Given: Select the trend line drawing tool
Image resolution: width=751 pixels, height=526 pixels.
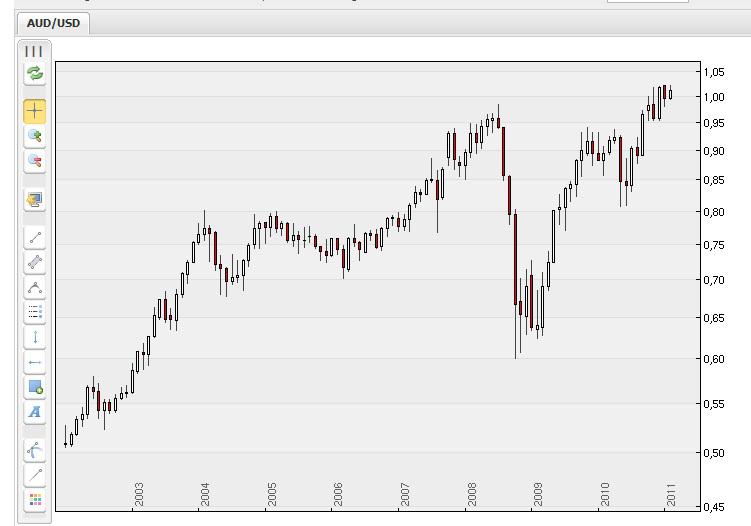Looking at the screenshot, I should click(x=34, y=238).
